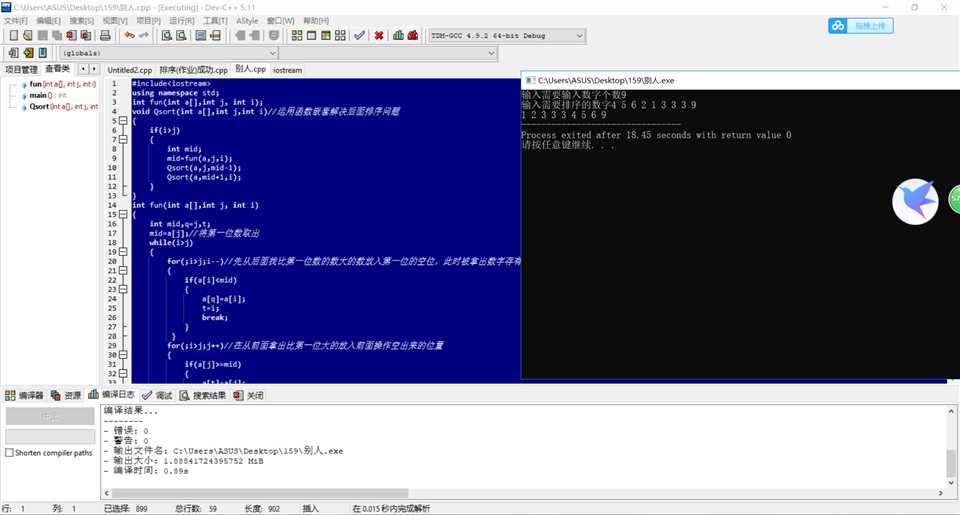Open Find with the magnifier icon

click(167, 36)
